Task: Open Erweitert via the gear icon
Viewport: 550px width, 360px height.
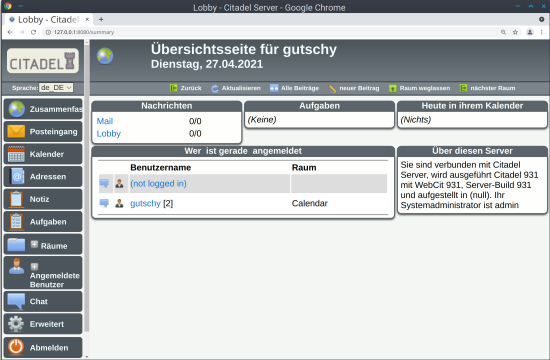Action: 16,324
